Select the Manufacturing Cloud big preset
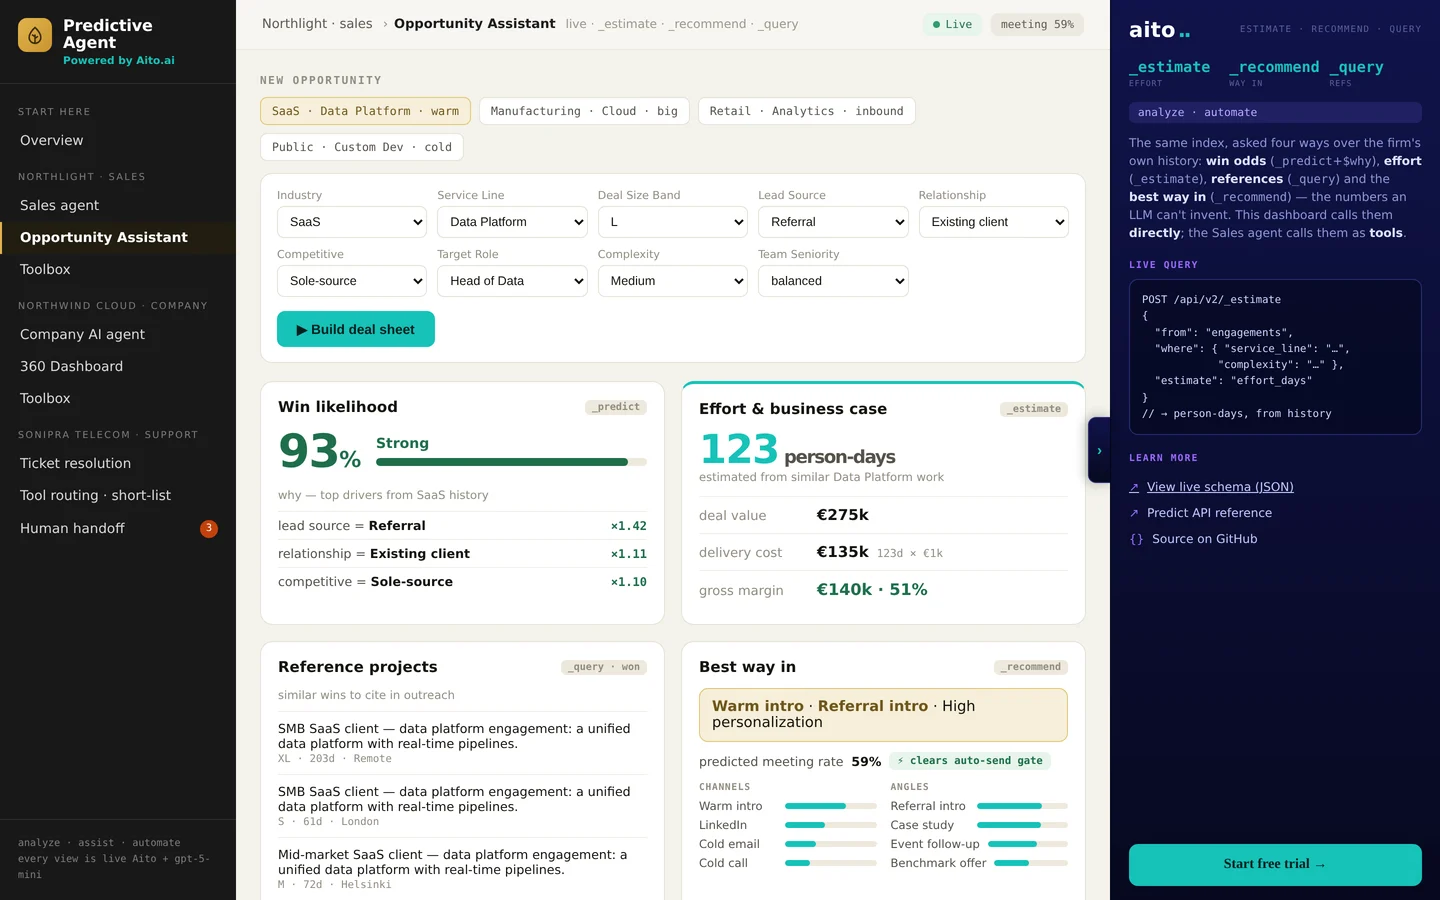1440x900 pixels. (584, 111)
